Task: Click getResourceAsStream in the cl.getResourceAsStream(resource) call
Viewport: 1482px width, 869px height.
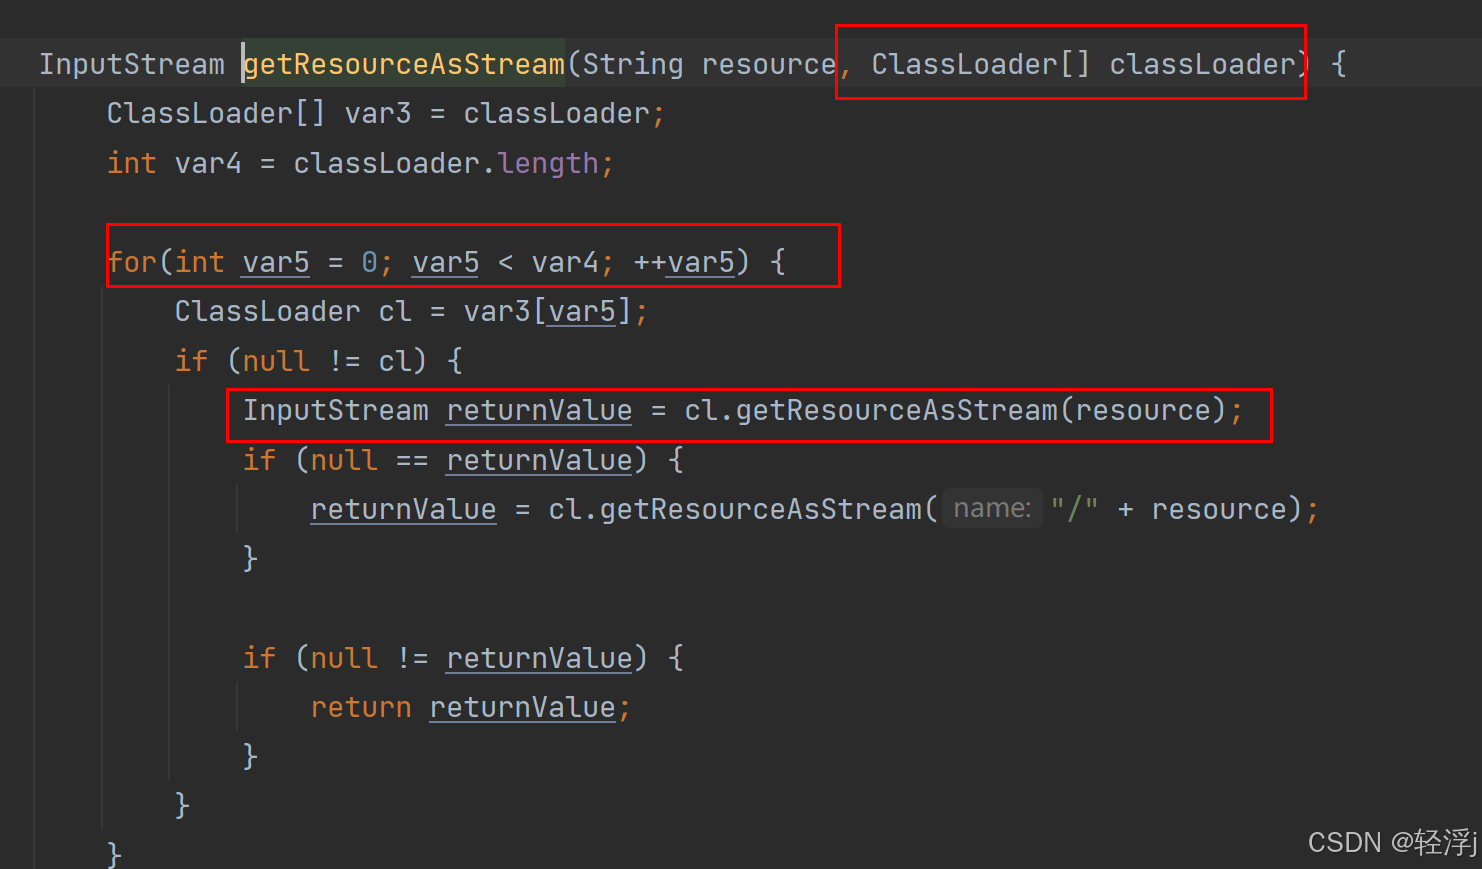Action: [x=897, y=410]
